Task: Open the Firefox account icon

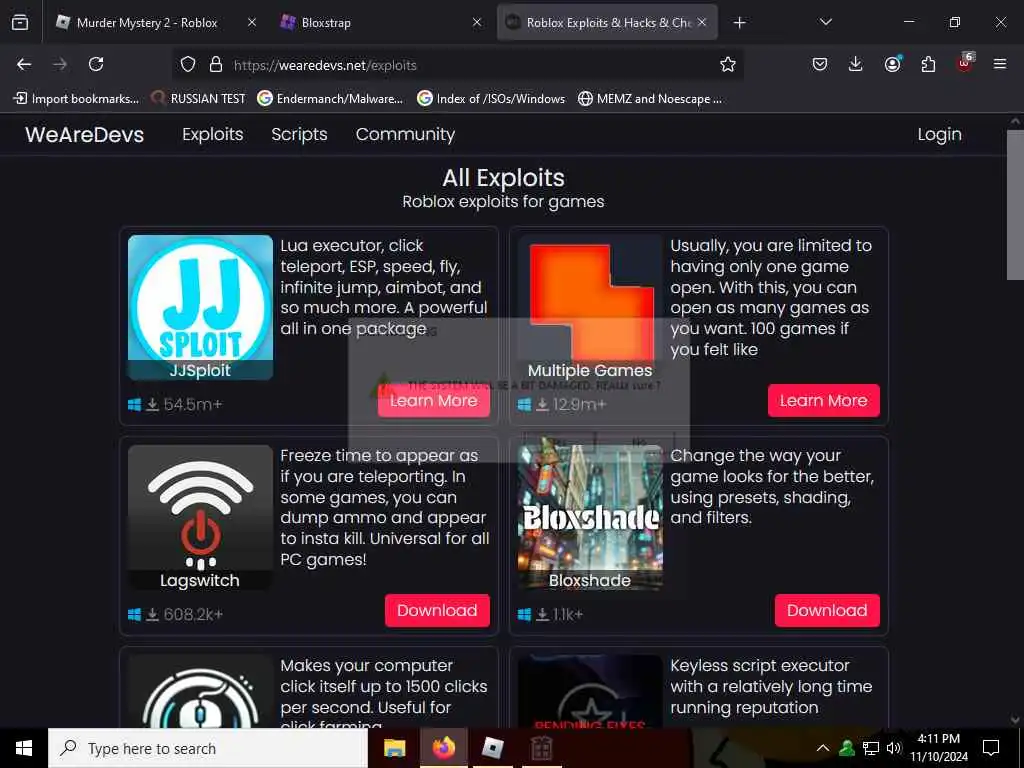Action: click(892, 64)
